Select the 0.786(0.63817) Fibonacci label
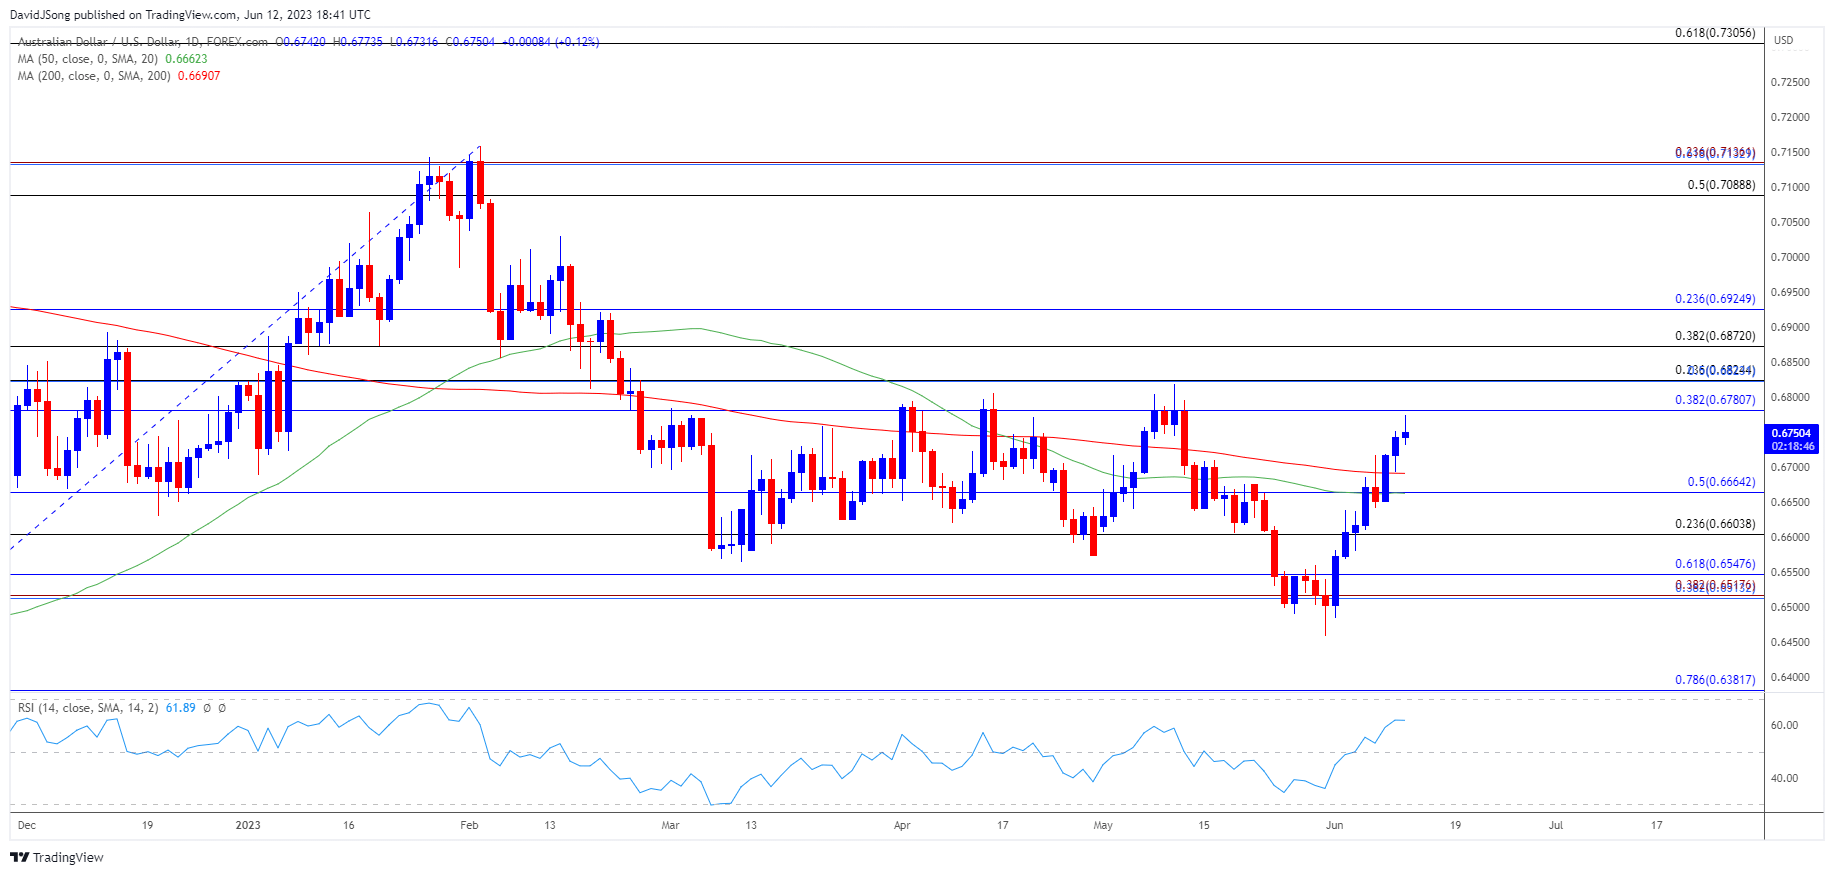The height and width of the screenshot is (875, 1834). click(x=1715, y=680)
